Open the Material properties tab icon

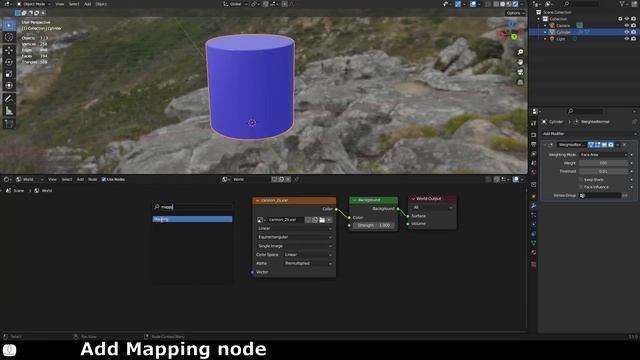[533, 253]
